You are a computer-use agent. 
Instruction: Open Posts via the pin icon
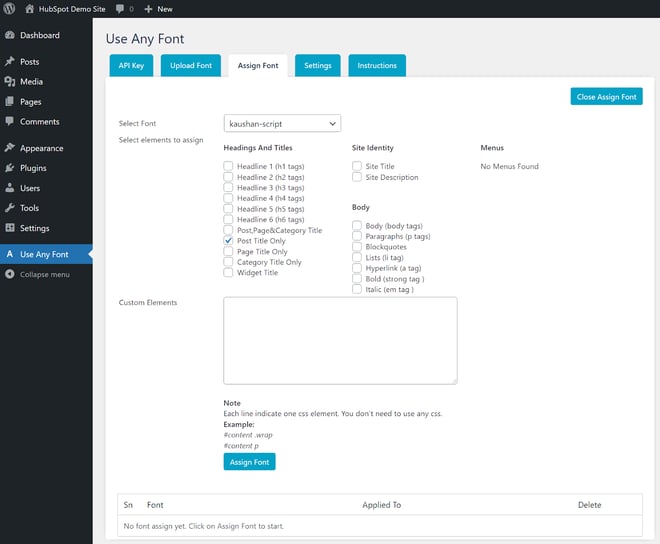coord(9,62)
